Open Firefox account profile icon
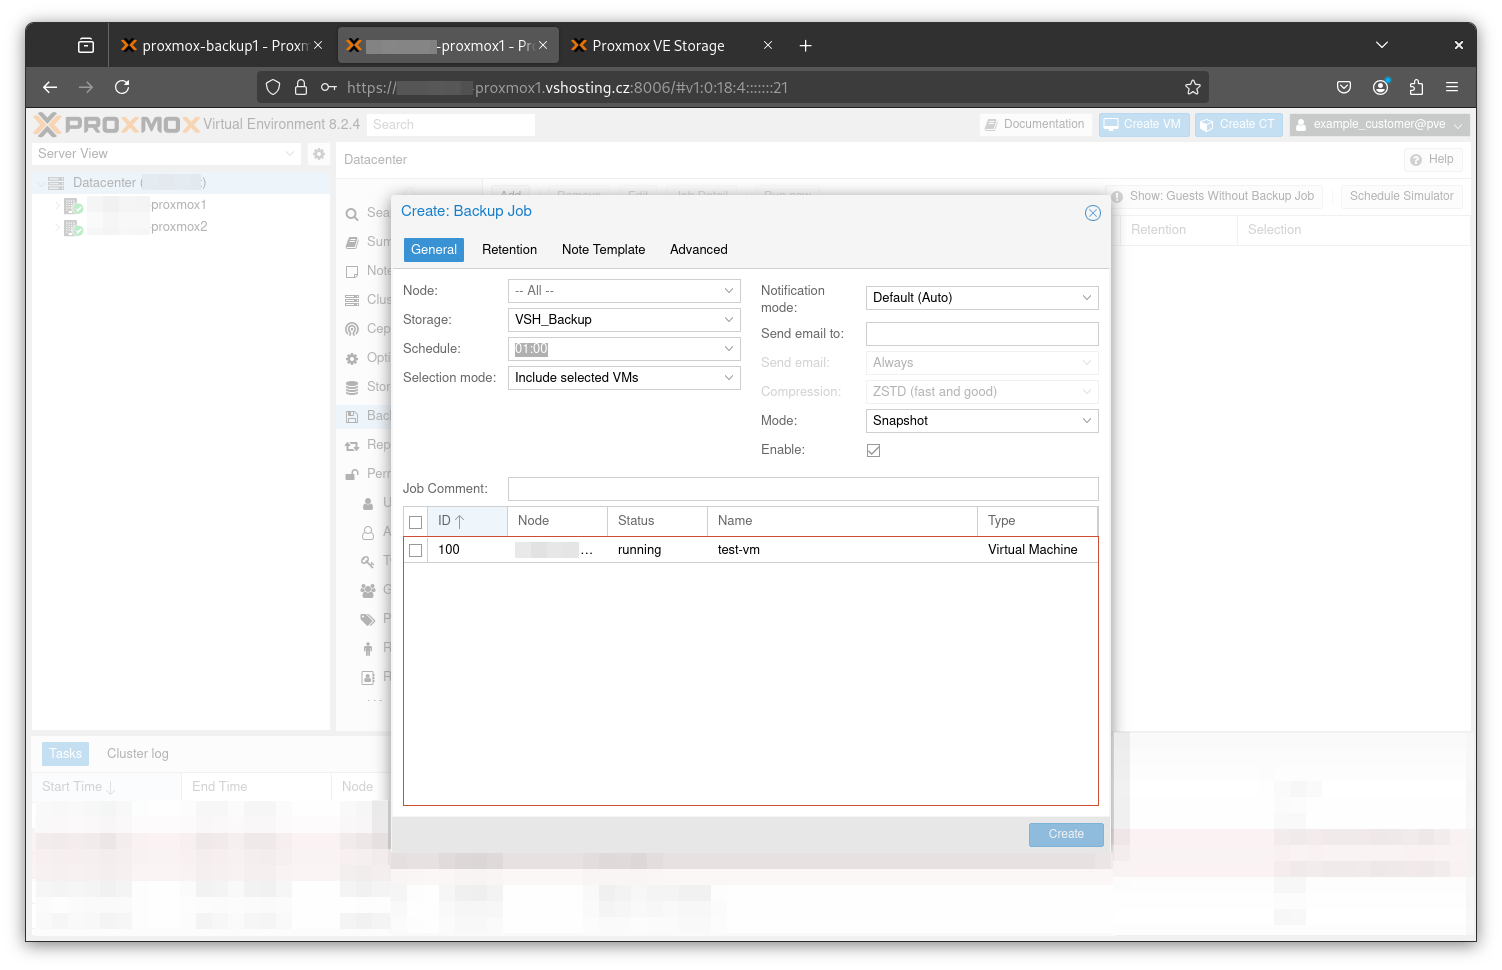 1380,87
